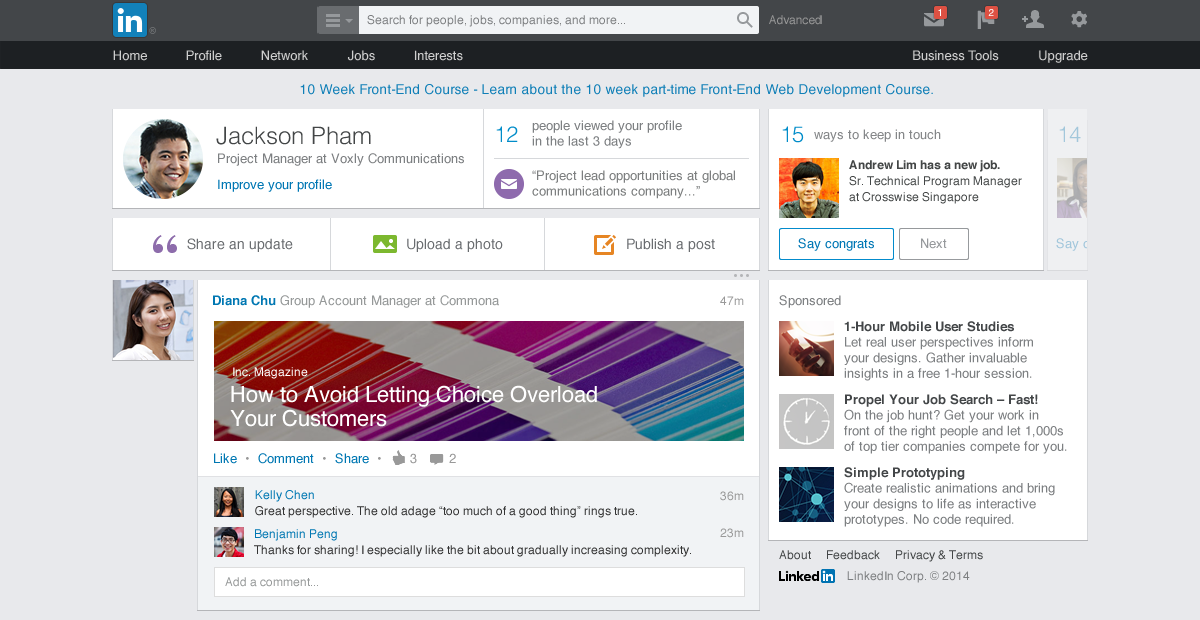
Task: Click the clock ad thumbnail
Action: click(x=806, y=421)
